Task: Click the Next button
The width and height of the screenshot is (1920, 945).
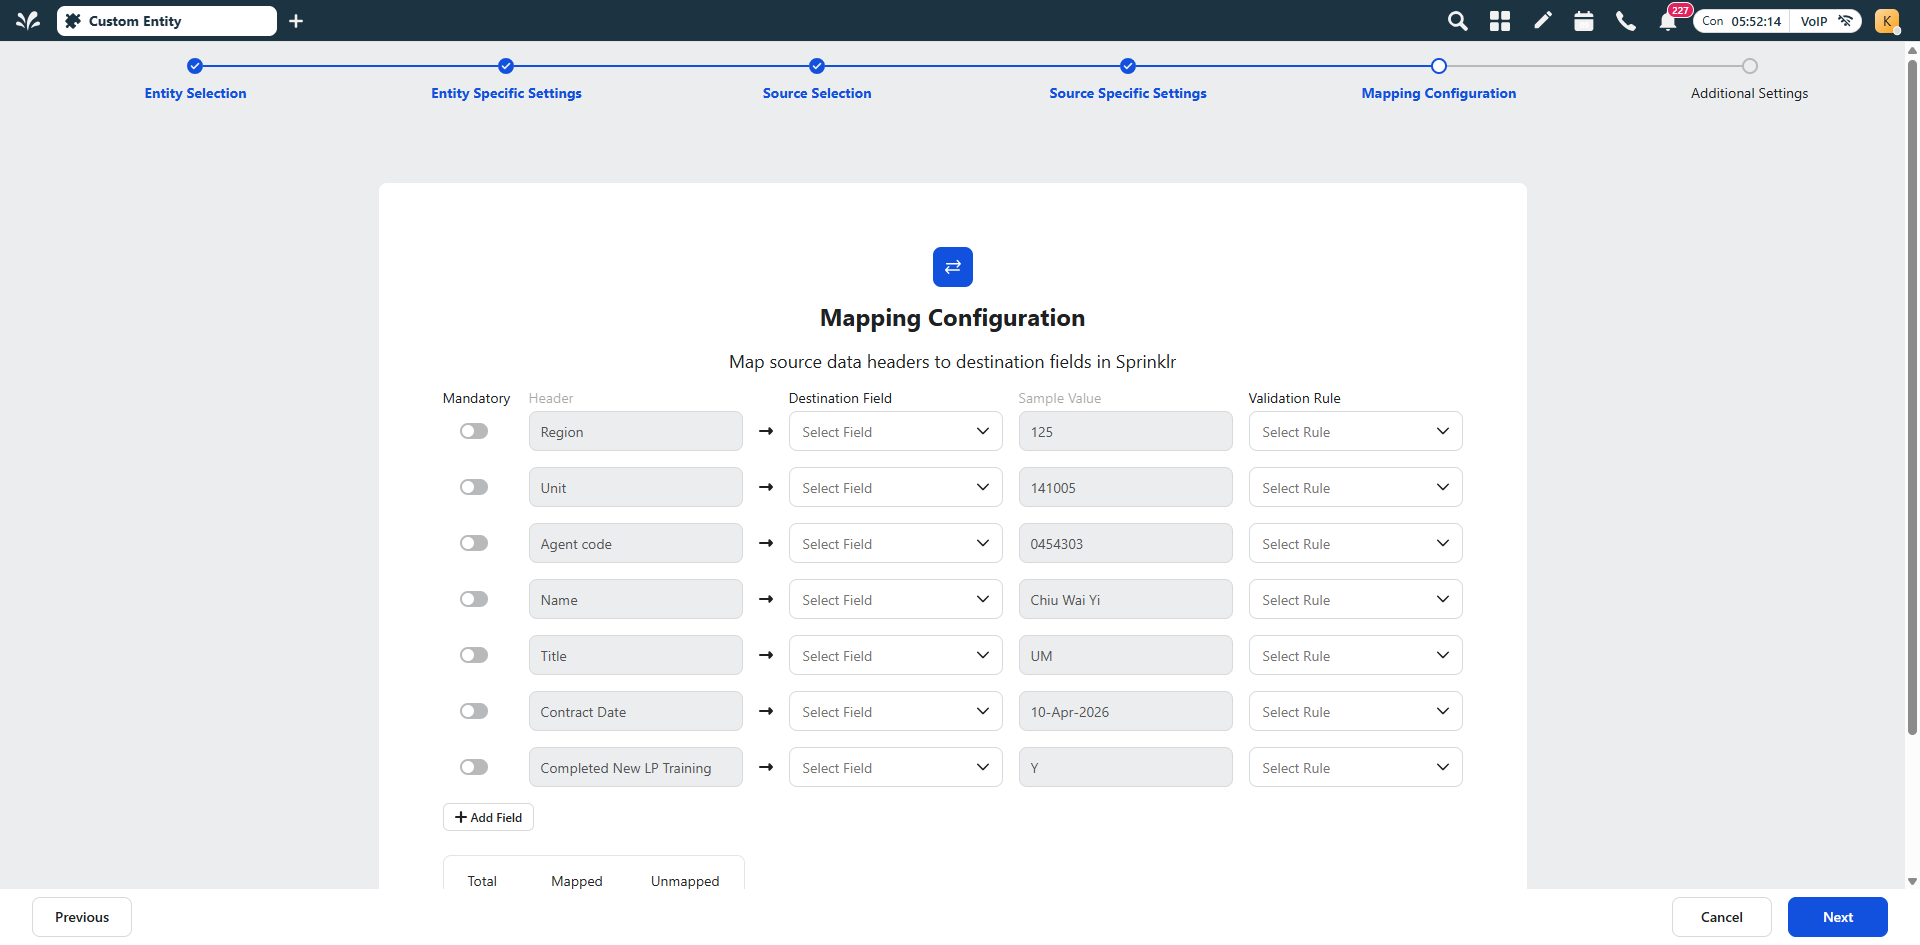Action: [x=1838, y=917]
